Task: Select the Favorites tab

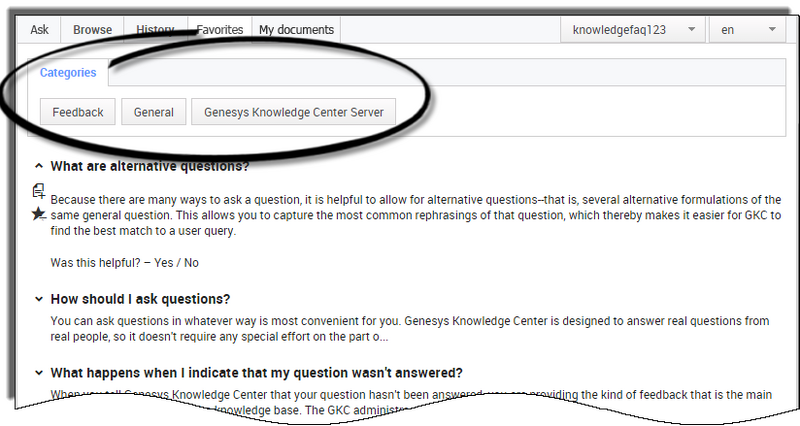Action: [219, 30]
